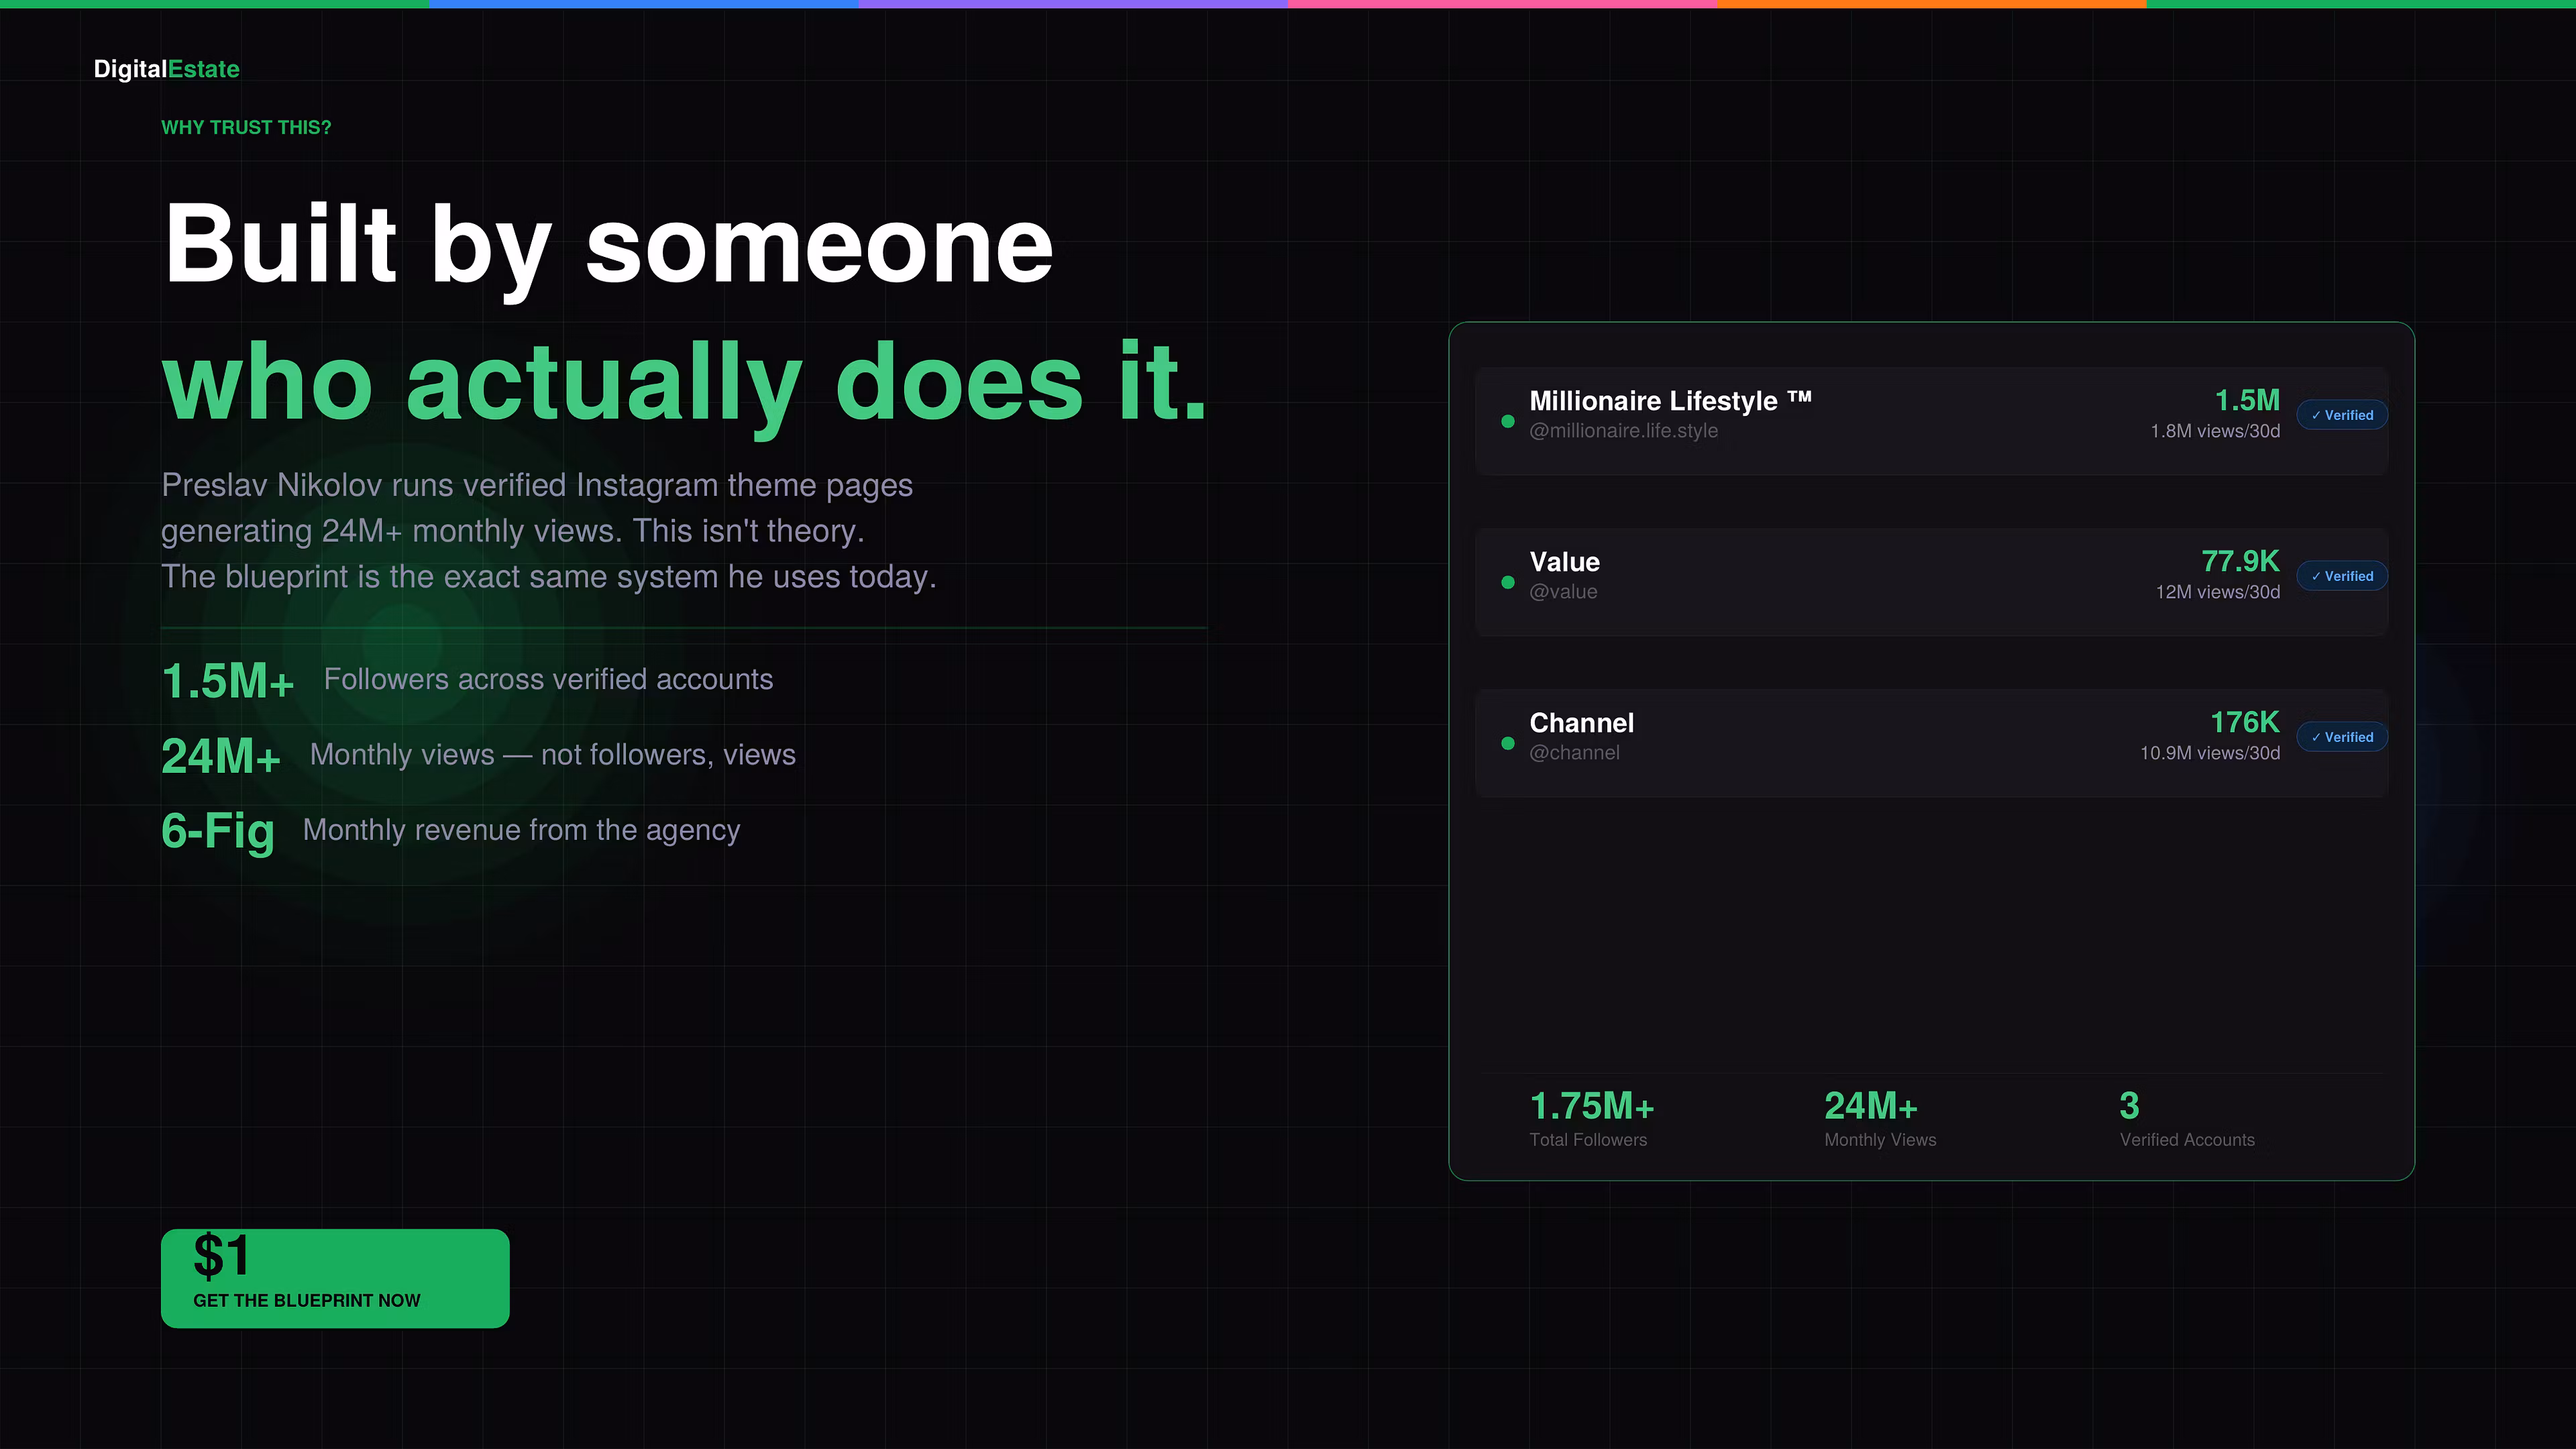The width and height of the screenshot is (2576, 1449).
Task: Click the 3 Verified Accounts stat
Action: pos(2129,1107)
